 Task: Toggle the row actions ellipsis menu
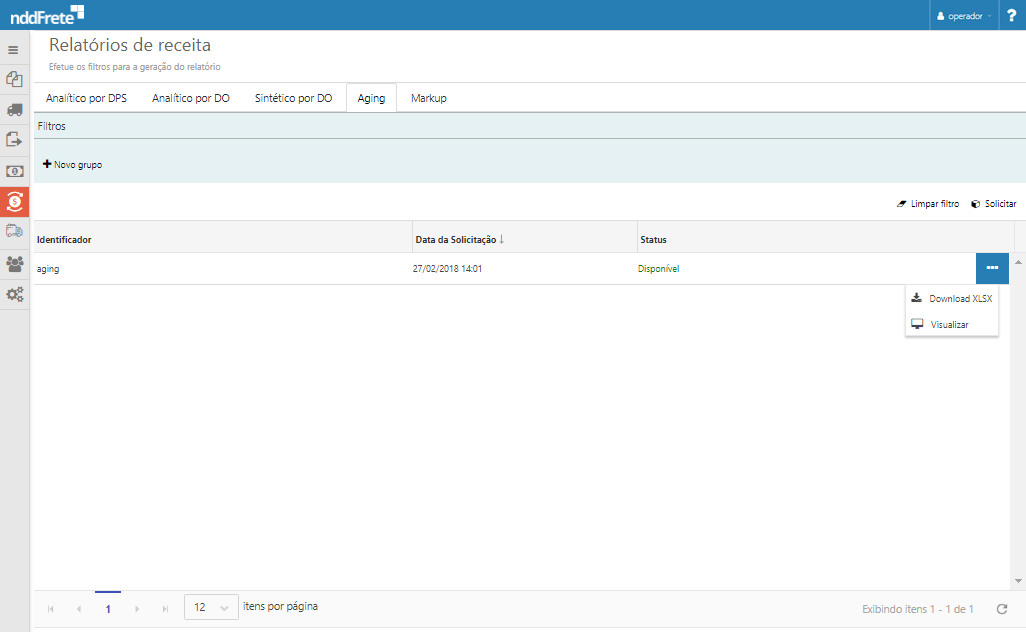click(x=992, y=268)
